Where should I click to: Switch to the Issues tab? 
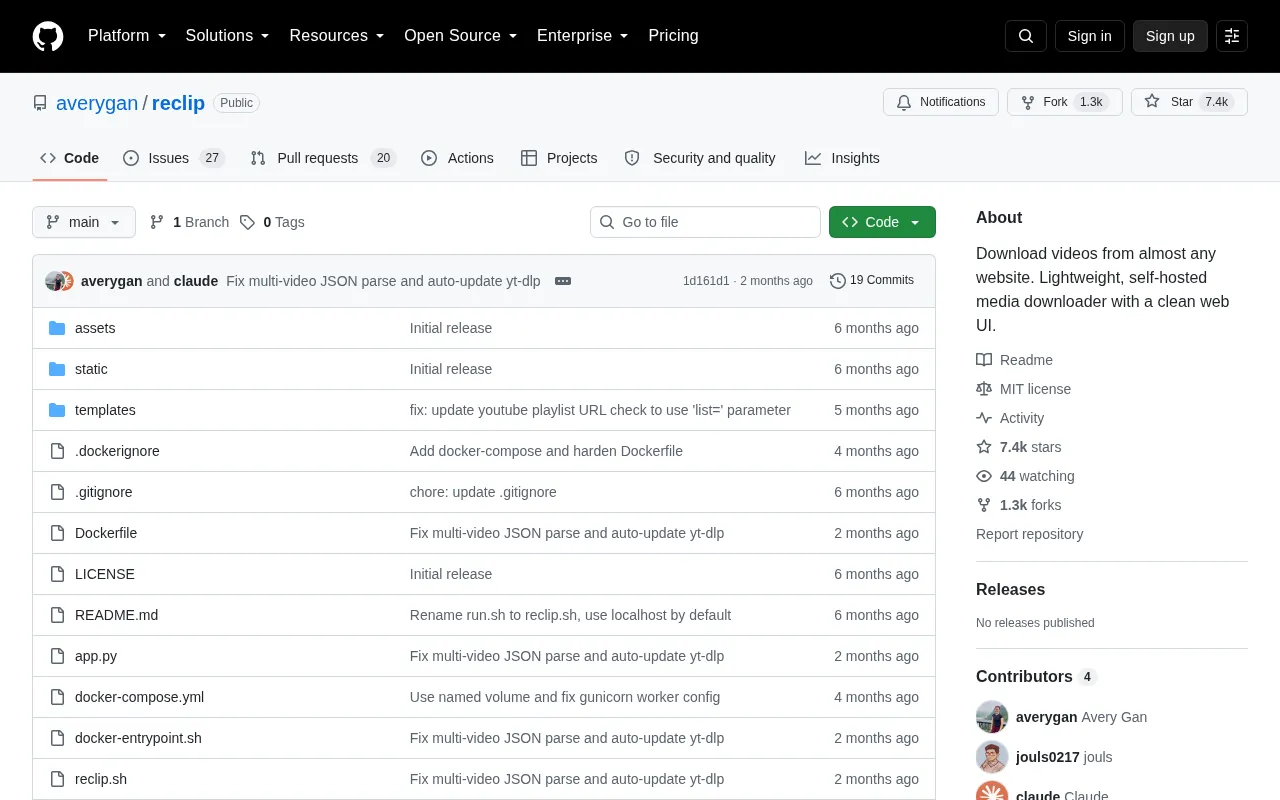pyautogui.click(x=174, y=158)
